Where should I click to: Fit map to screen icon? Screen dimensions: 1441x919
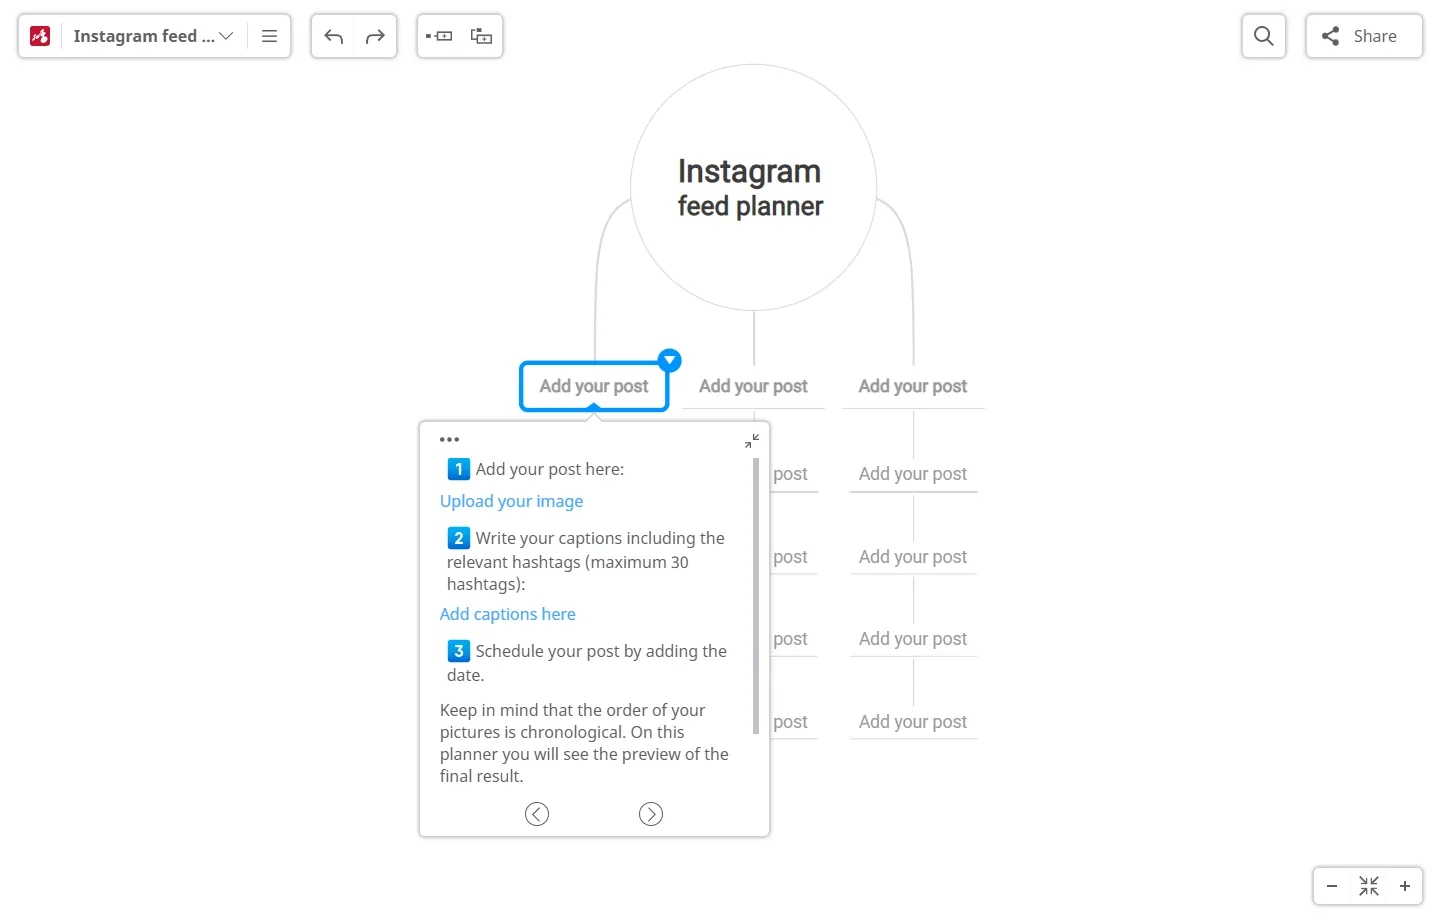tap(1368, 886)
